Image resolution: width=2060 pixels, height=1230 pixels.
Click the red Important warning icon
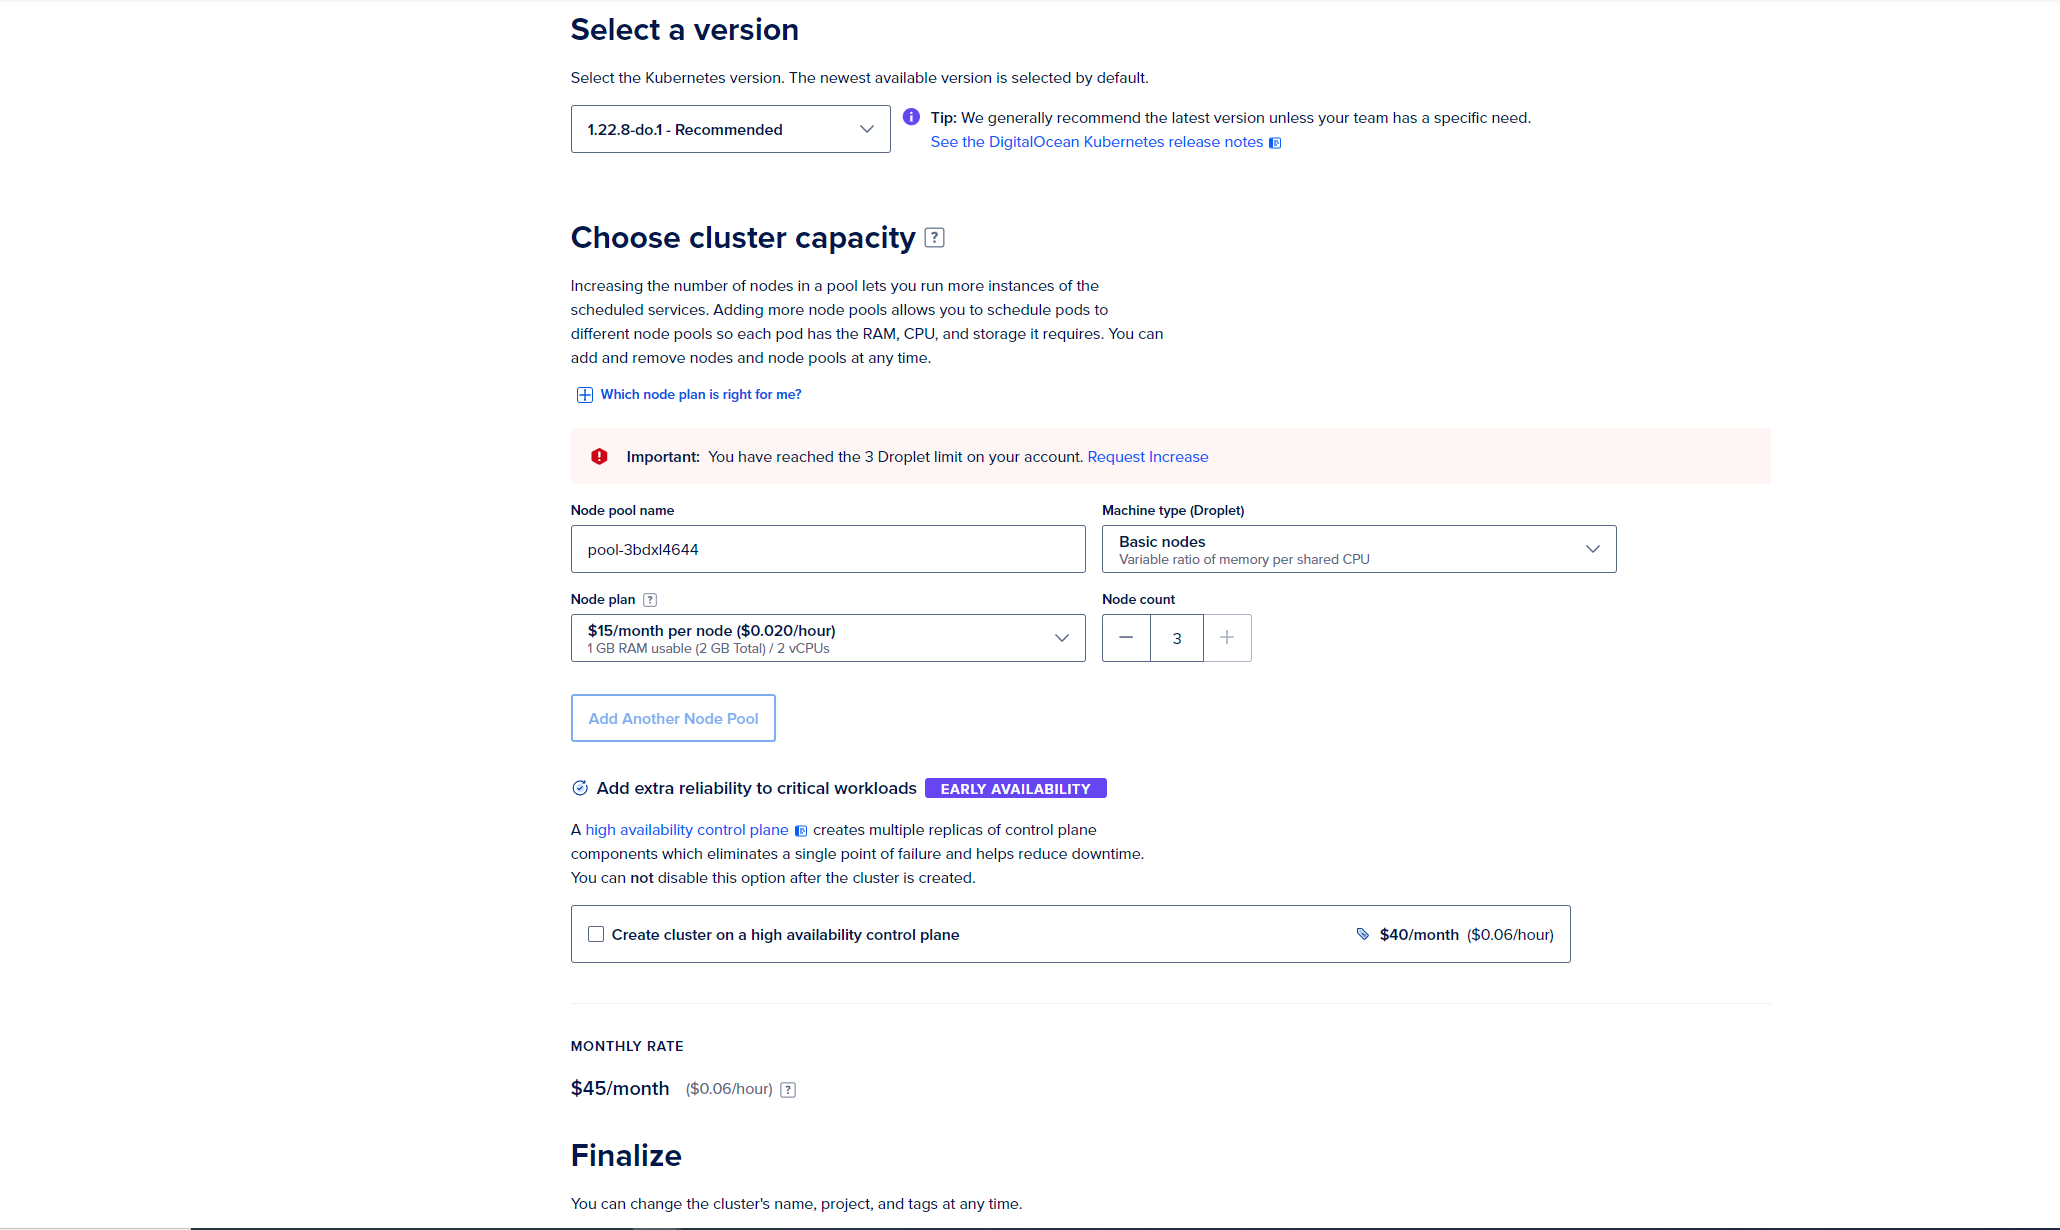[x=599, y=457]
